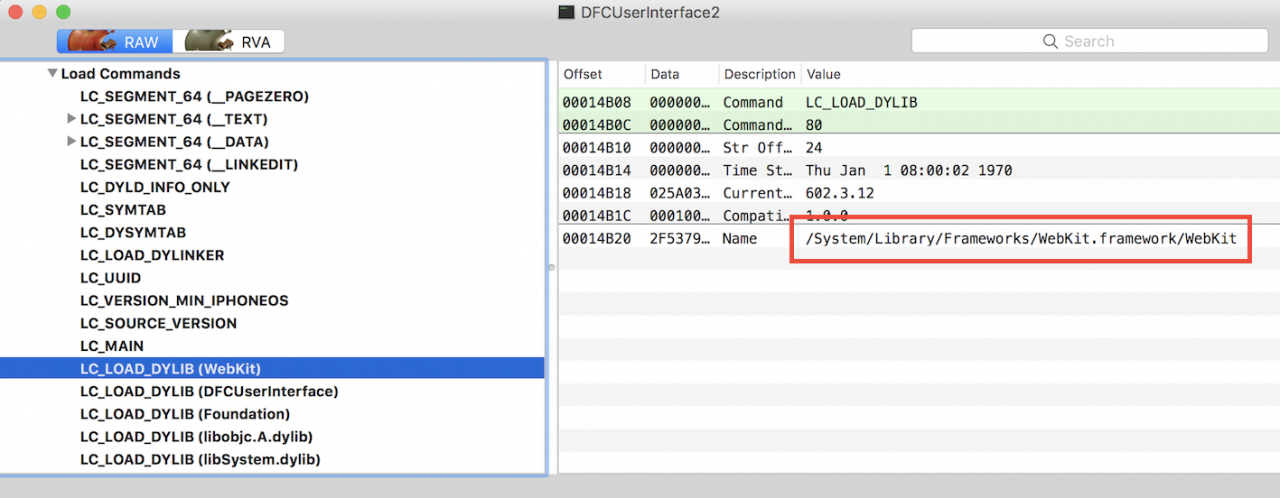
Task: Click offset 00014B0C cell
Action: (596, 125)
